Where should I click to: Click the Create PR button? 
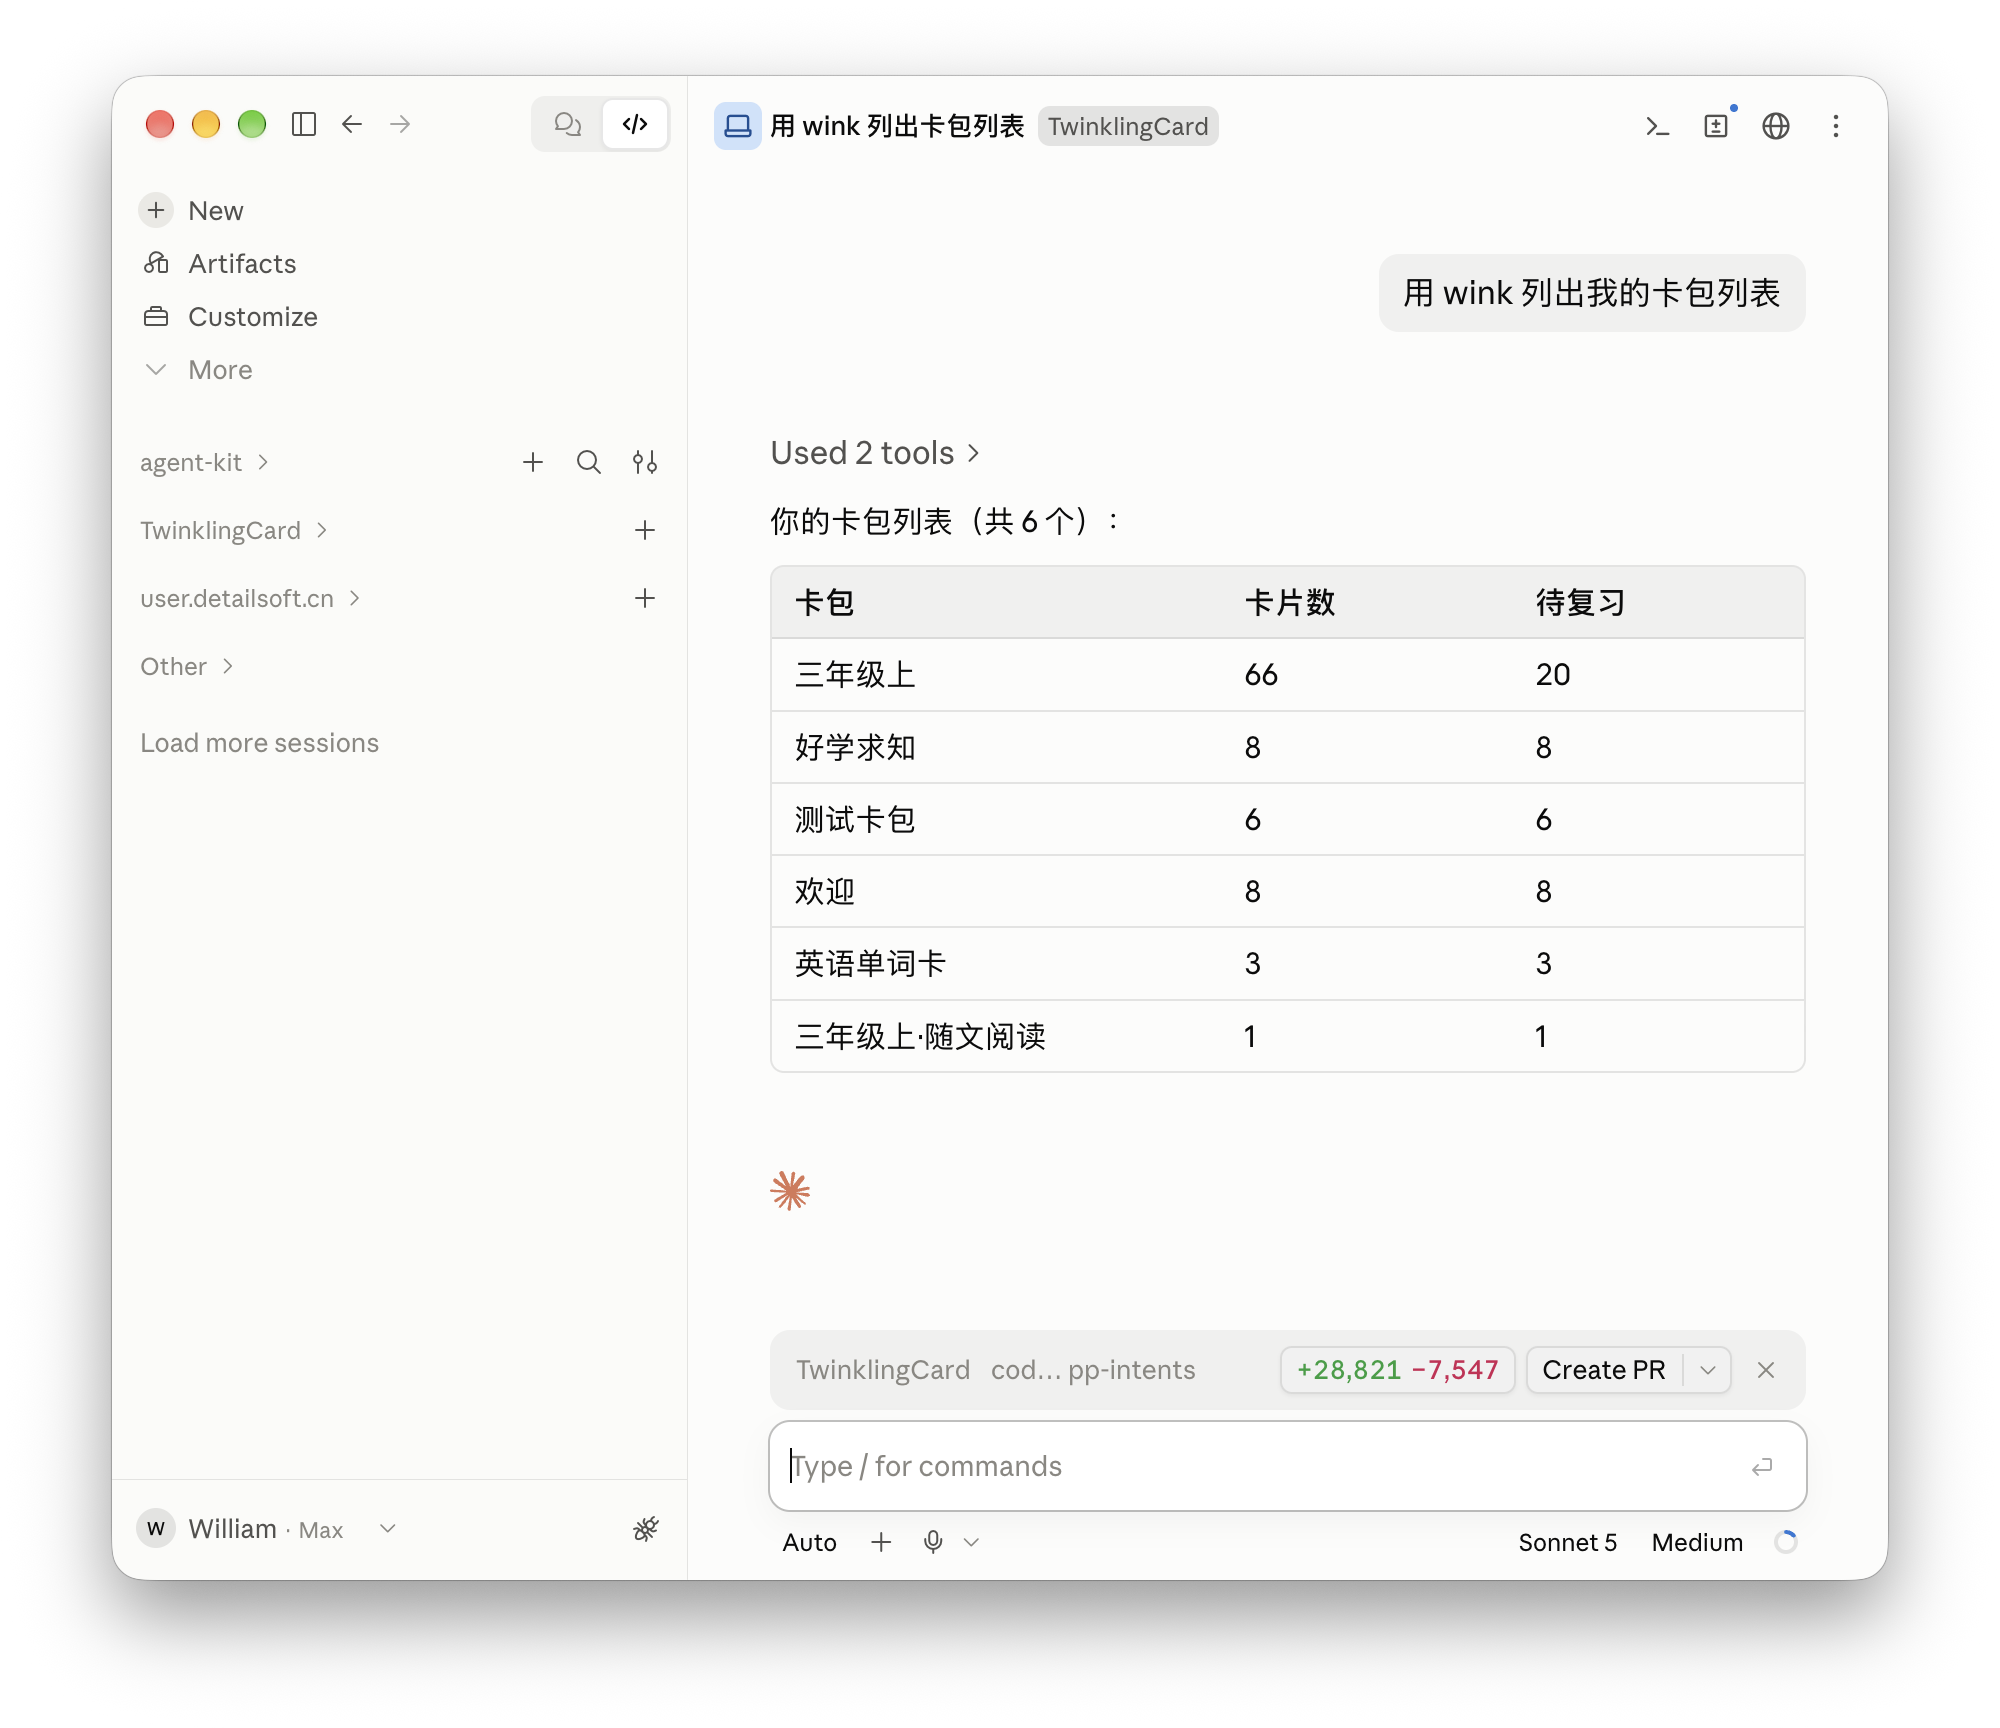[x=1604, y=1370]
